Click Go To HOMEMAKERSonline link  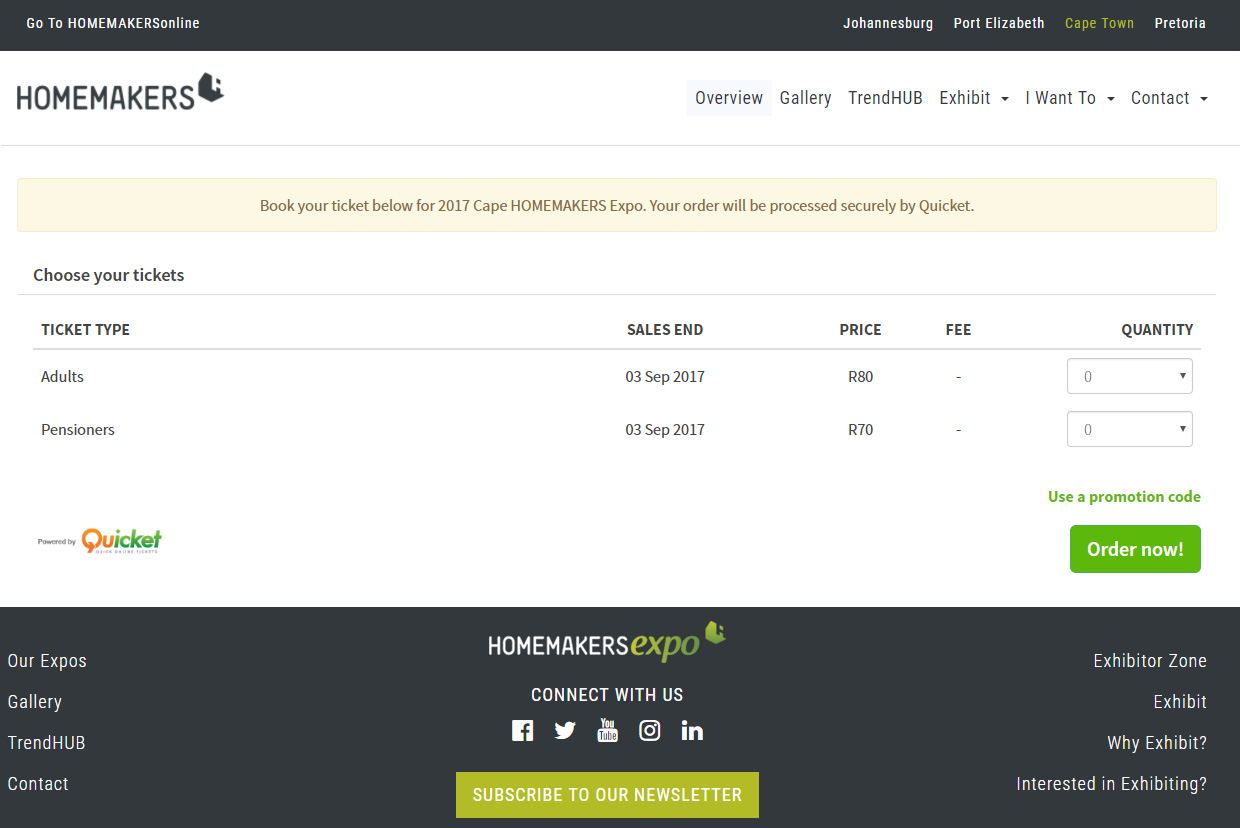point(113,23)
